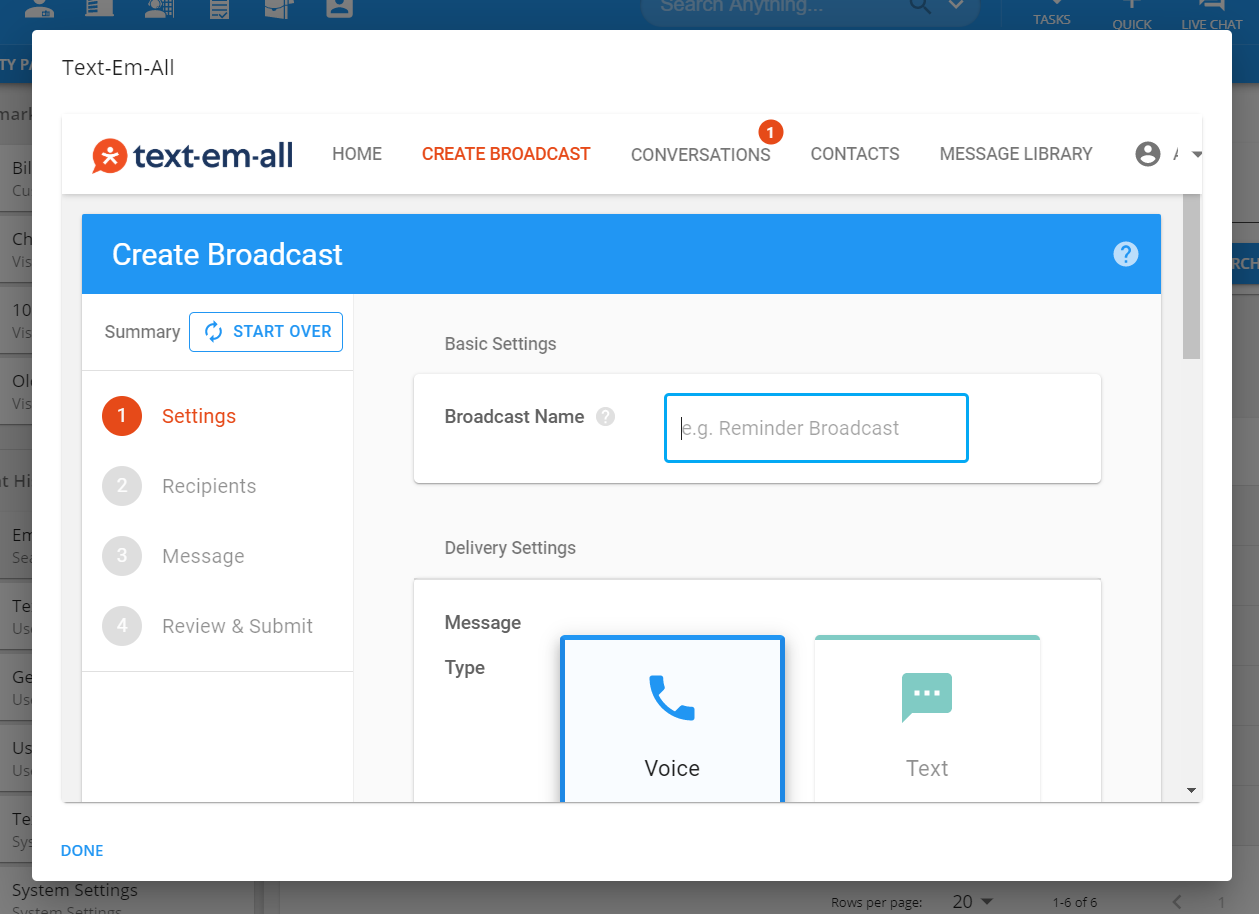Click the Delivery Settings heading

coord(510,548)
